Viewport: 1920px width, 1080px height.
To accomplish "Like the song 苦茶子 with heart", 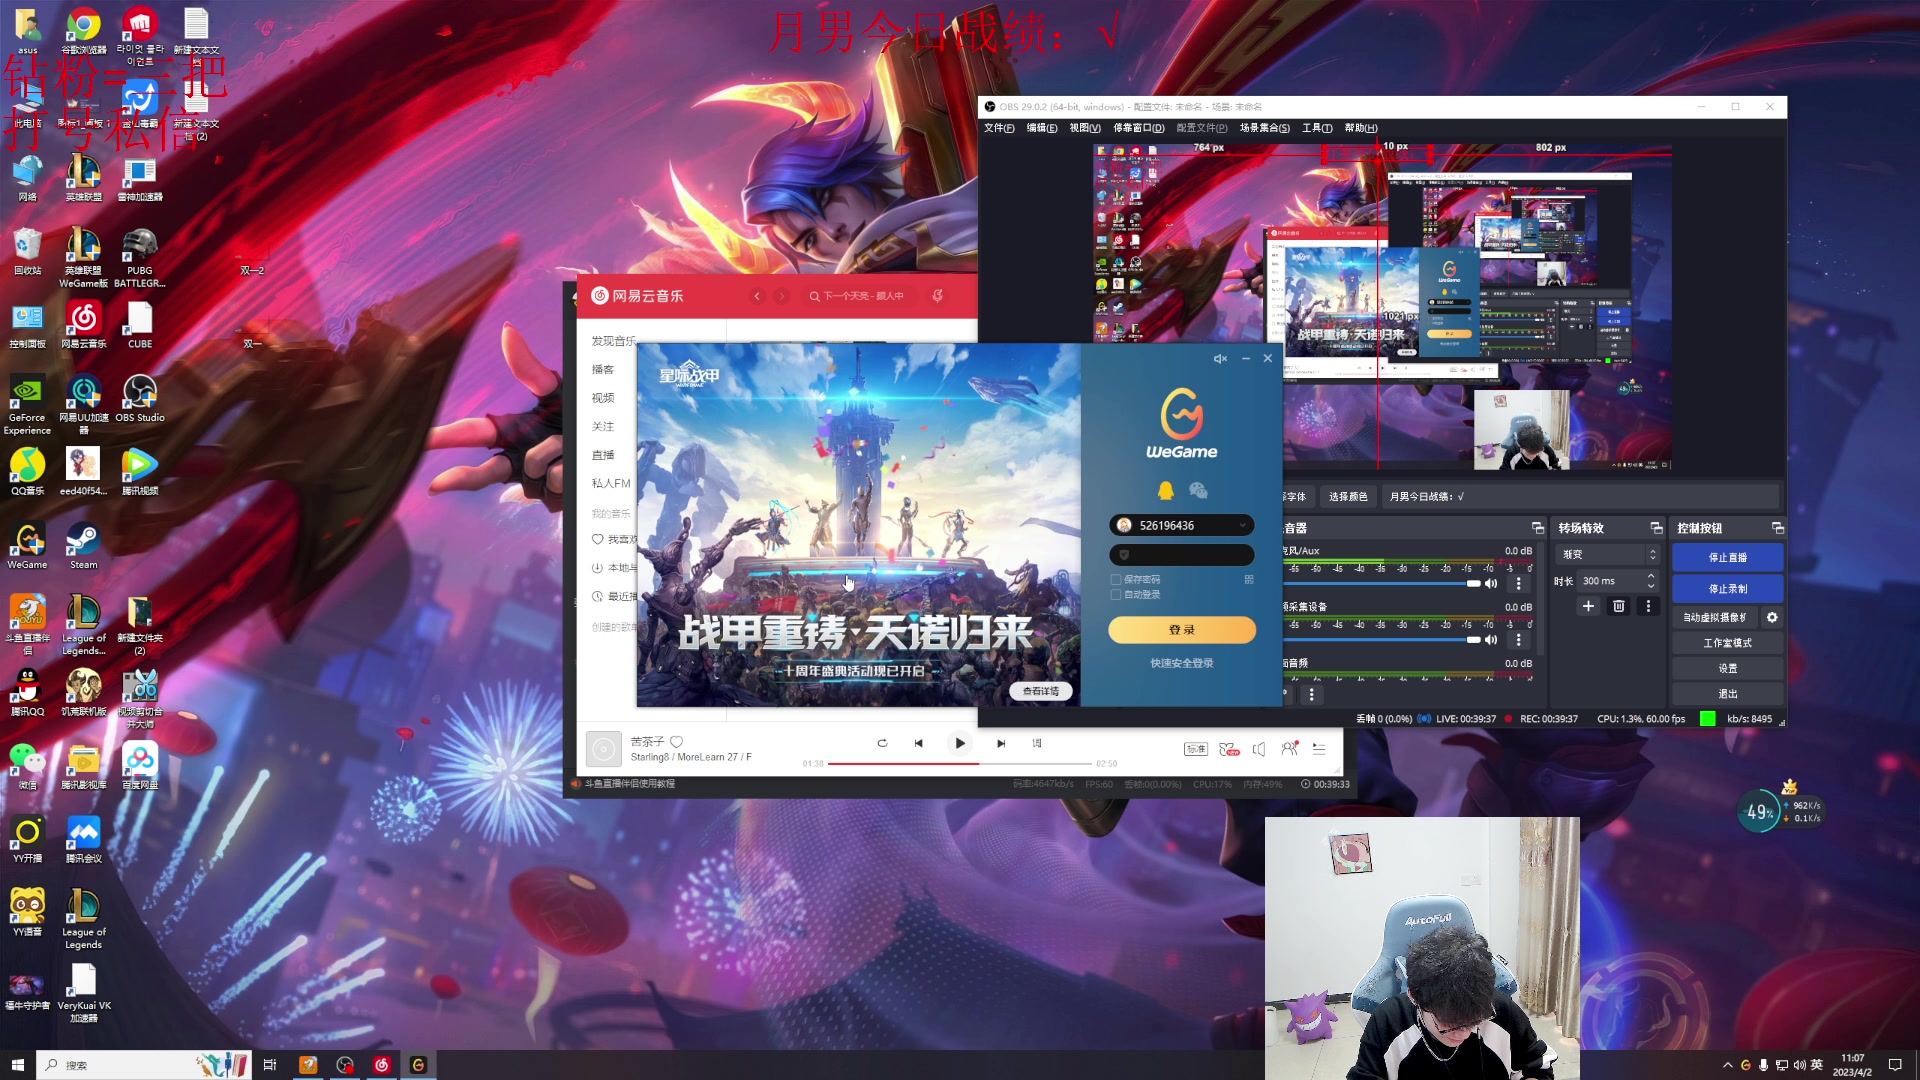I will (676, 742).
